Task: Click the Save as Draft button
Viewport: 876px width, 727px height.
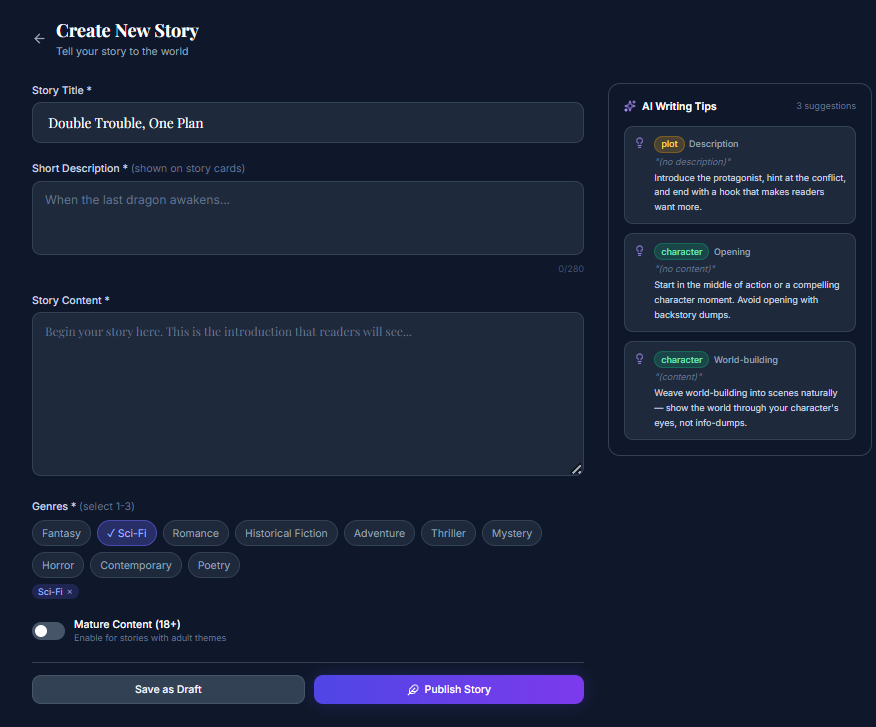Action: point(168,690)
